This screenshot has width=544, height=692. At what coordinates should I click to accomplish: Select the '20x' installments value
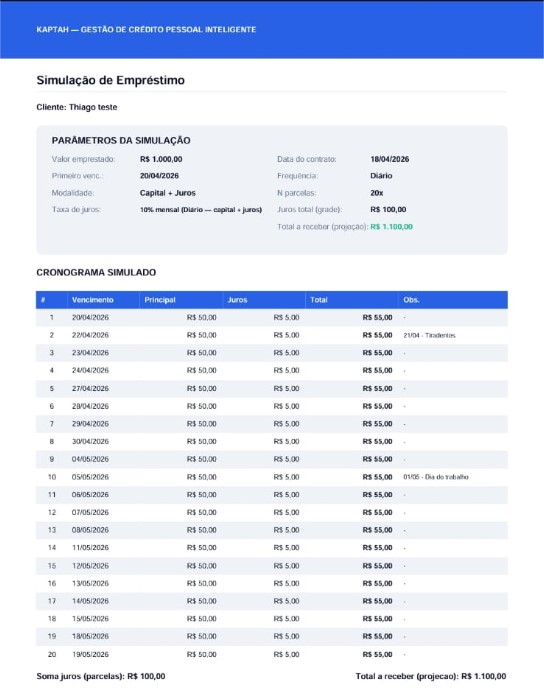point(377,193)
